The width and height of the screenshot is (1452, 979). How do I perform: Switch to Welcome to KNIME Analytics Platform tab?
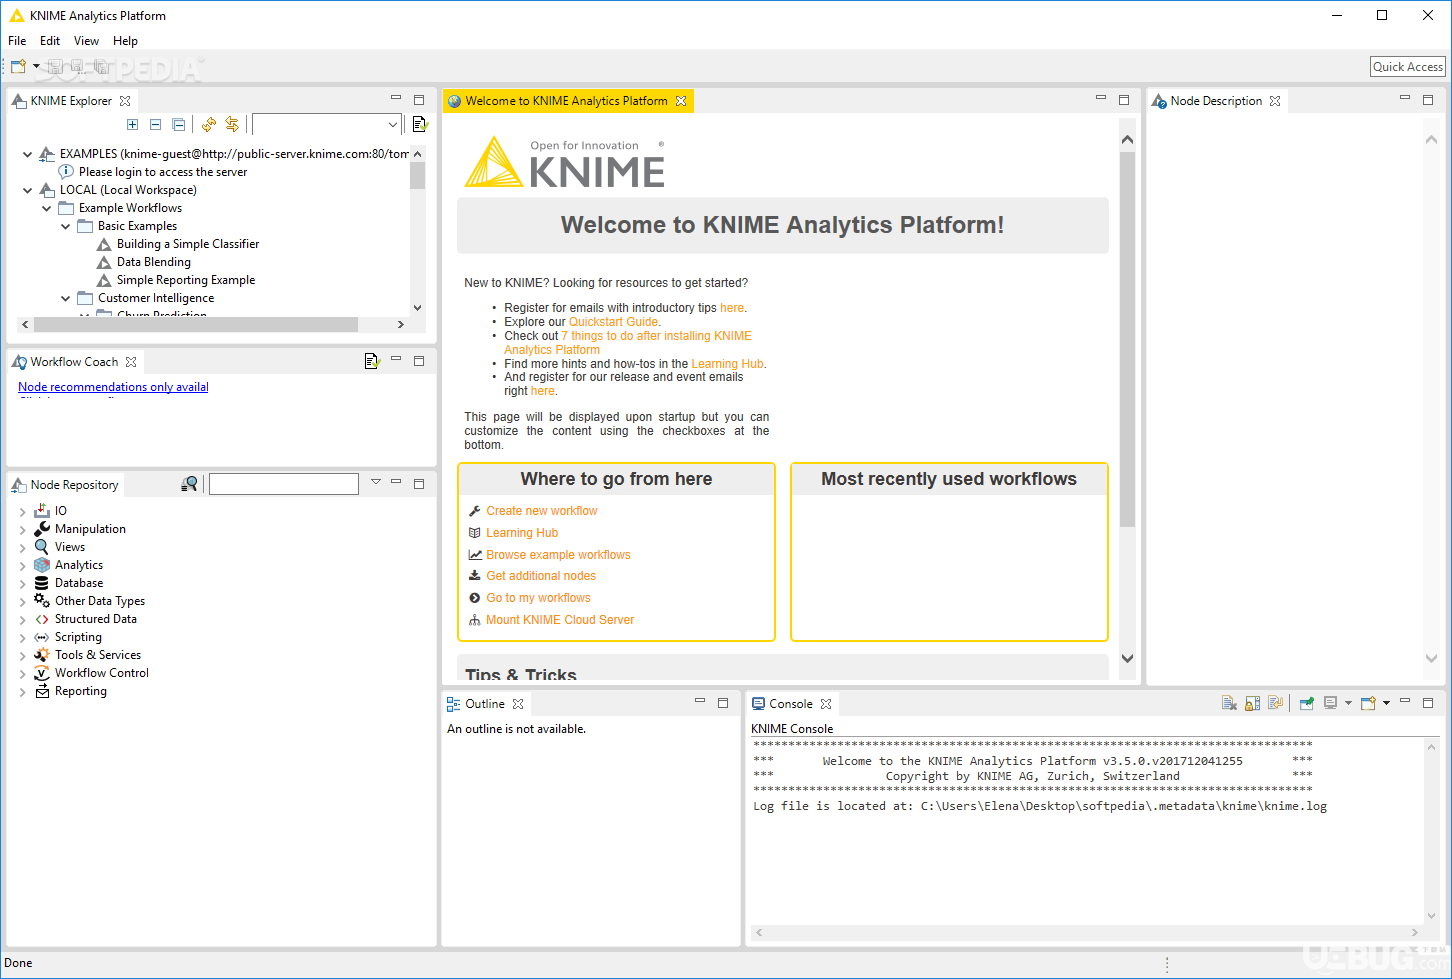[x=566, y=101]
